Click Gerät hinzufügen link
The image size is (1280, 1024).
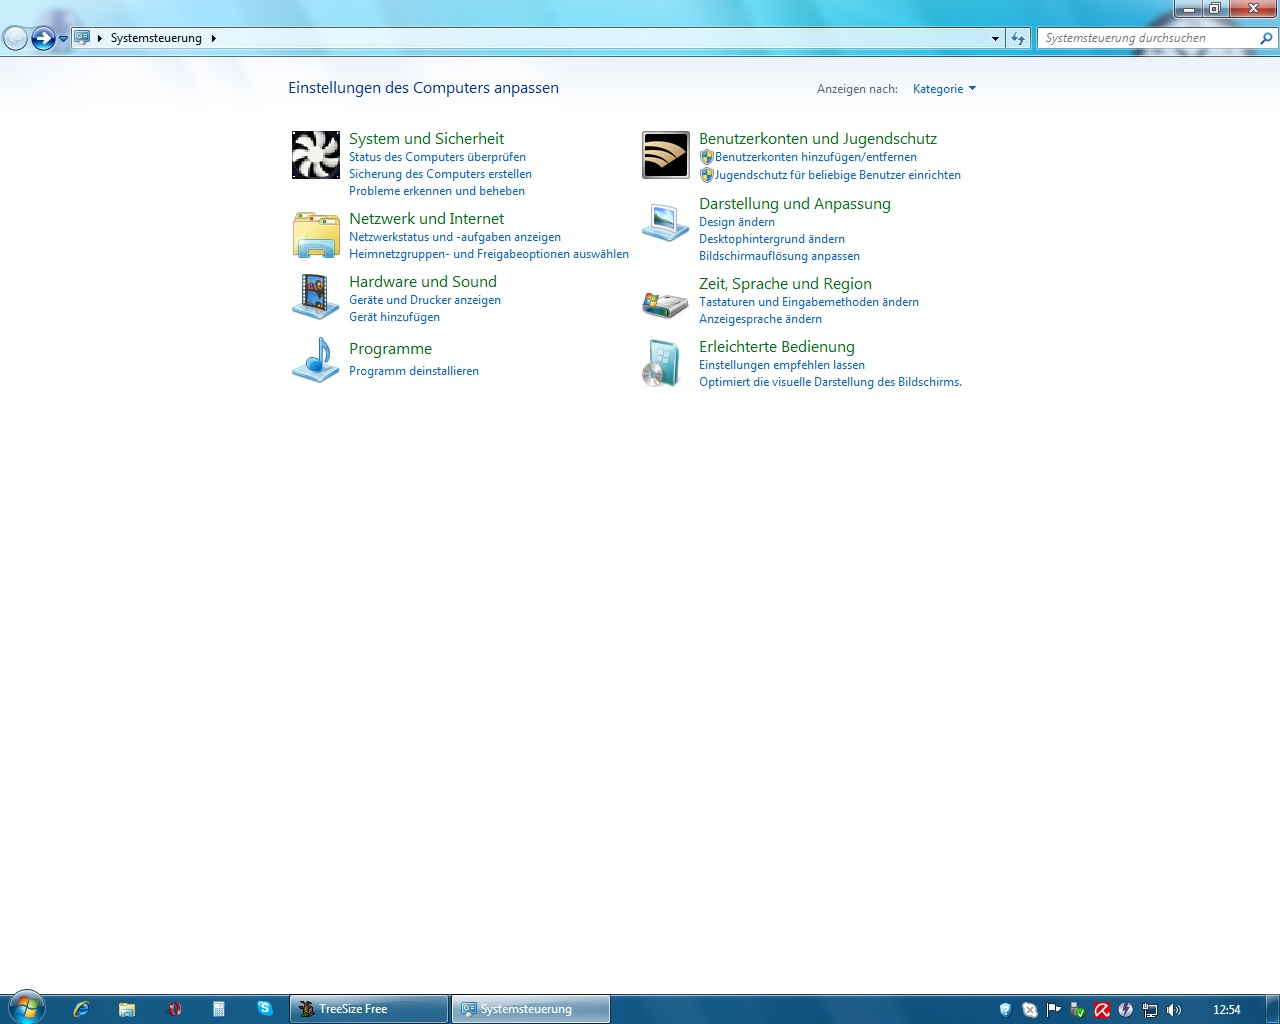pos(394,317)
